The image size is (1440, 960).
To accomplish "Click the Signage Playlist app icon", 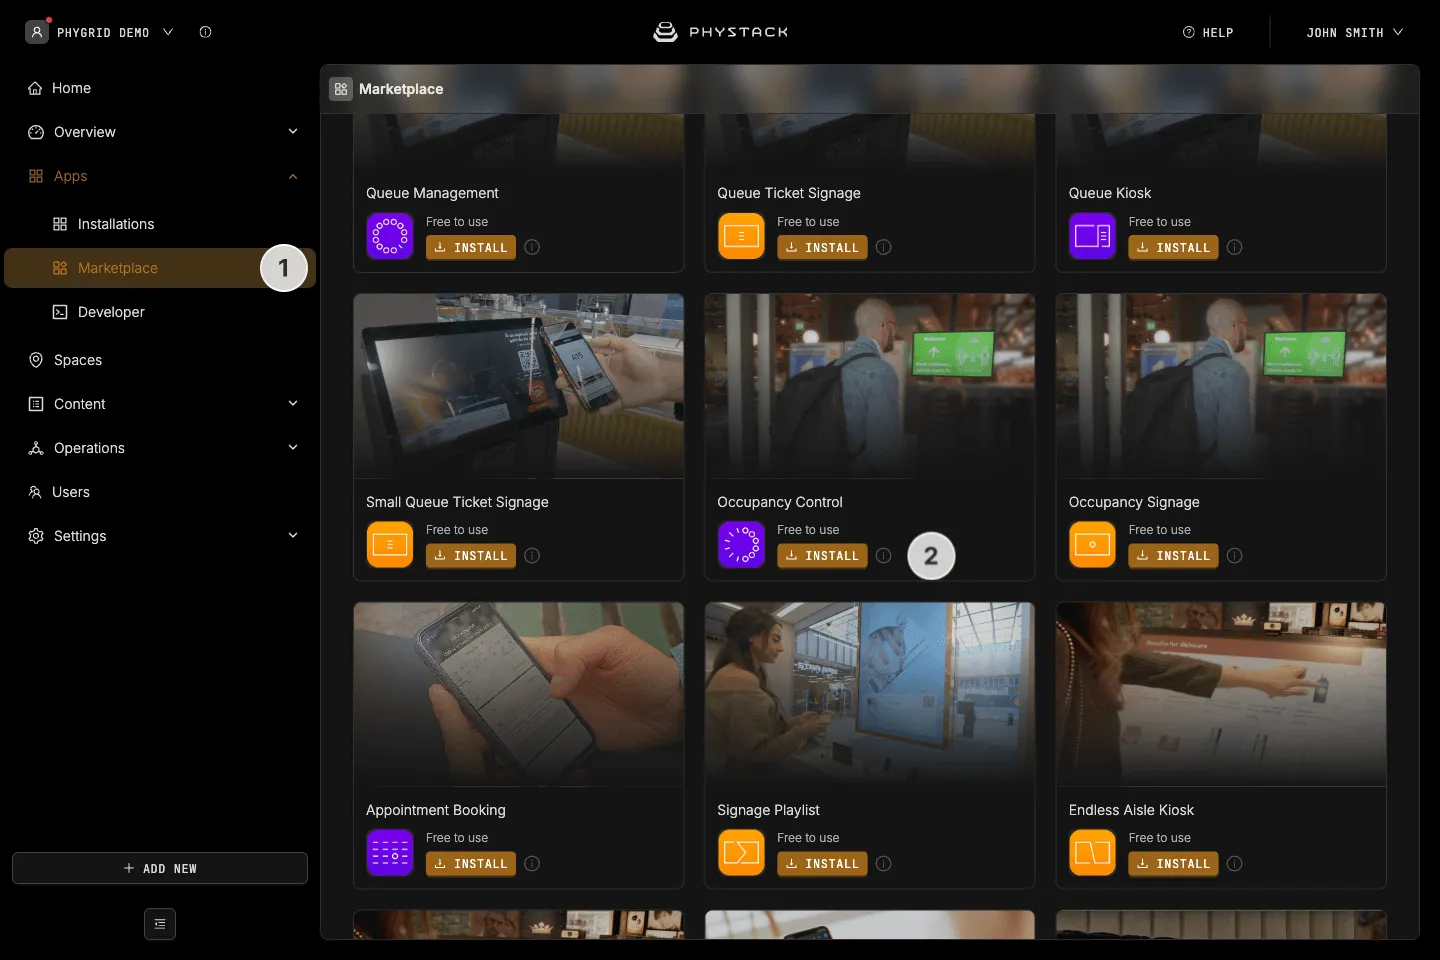I will 741,853.
